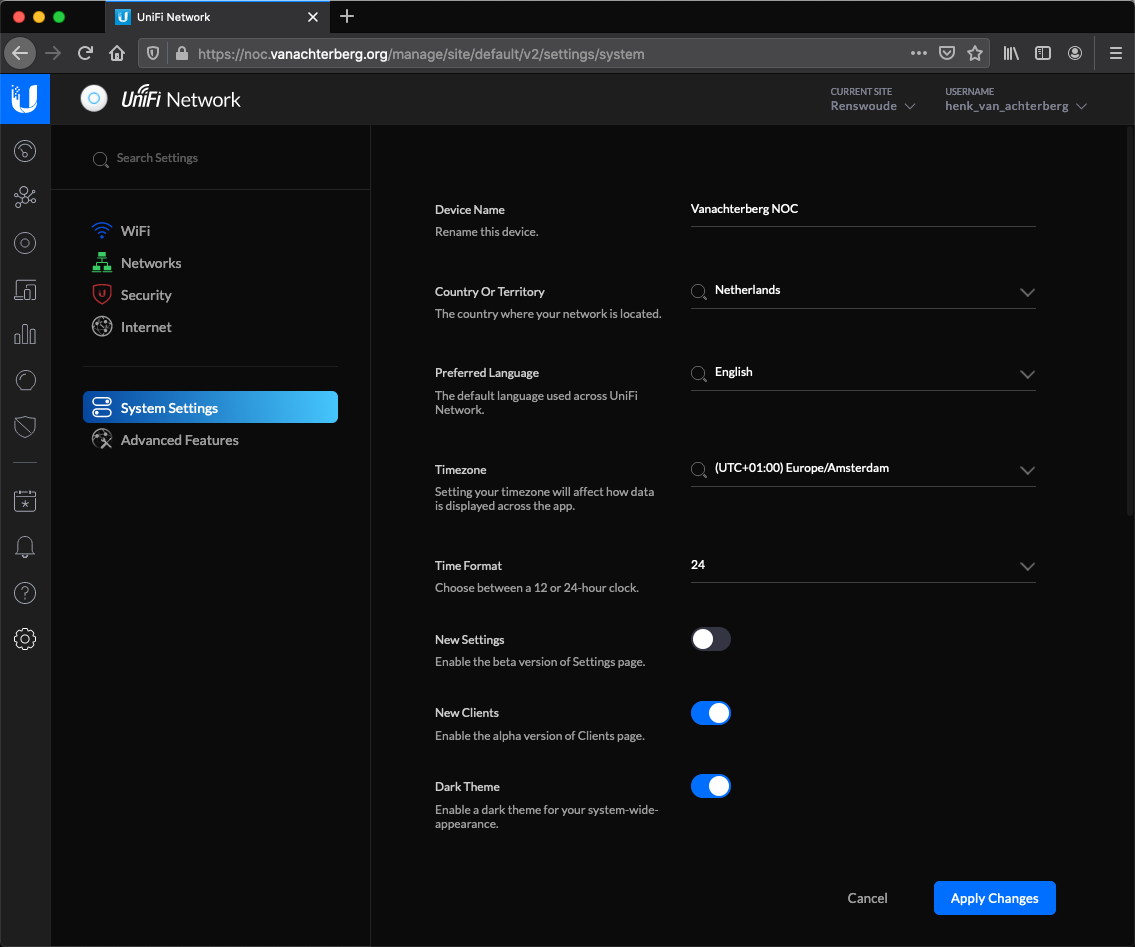Open the browser Library icon
Screen dimensions: 1135x947
(1011, 54)
